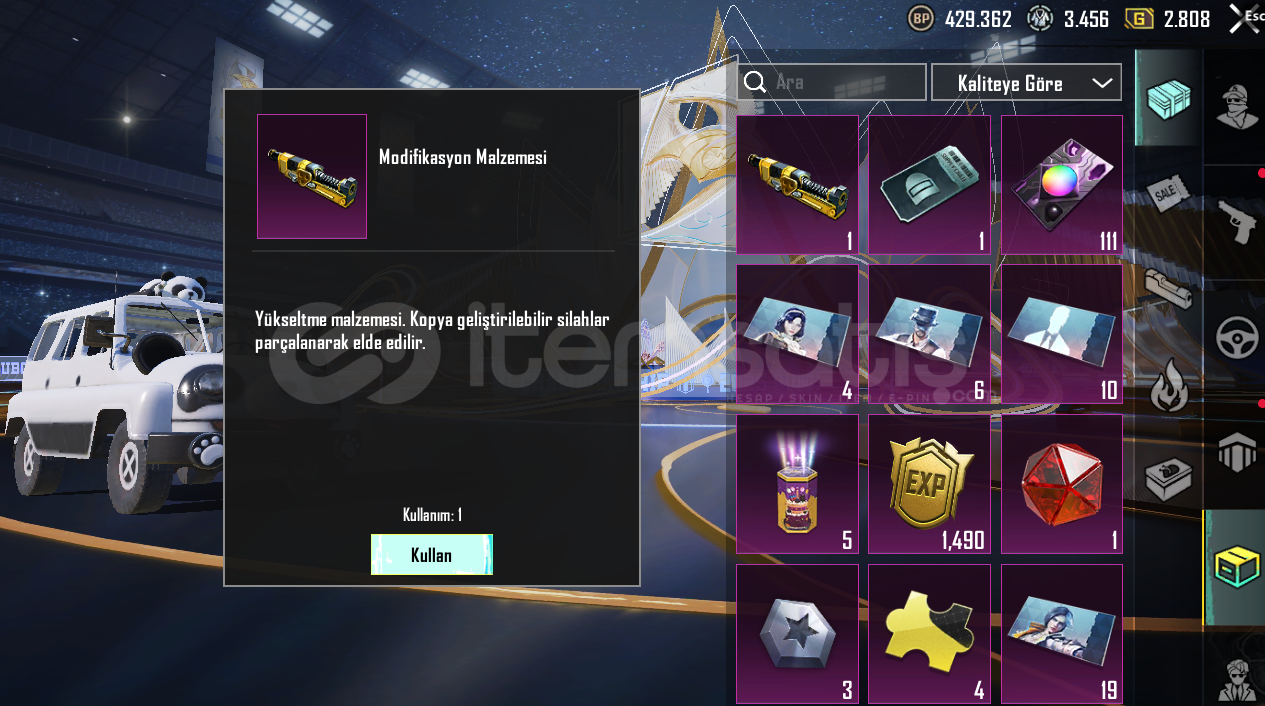Switch to the pistol weapons tab
Screen dimensions: 1265x706
tap(1235, 220)
